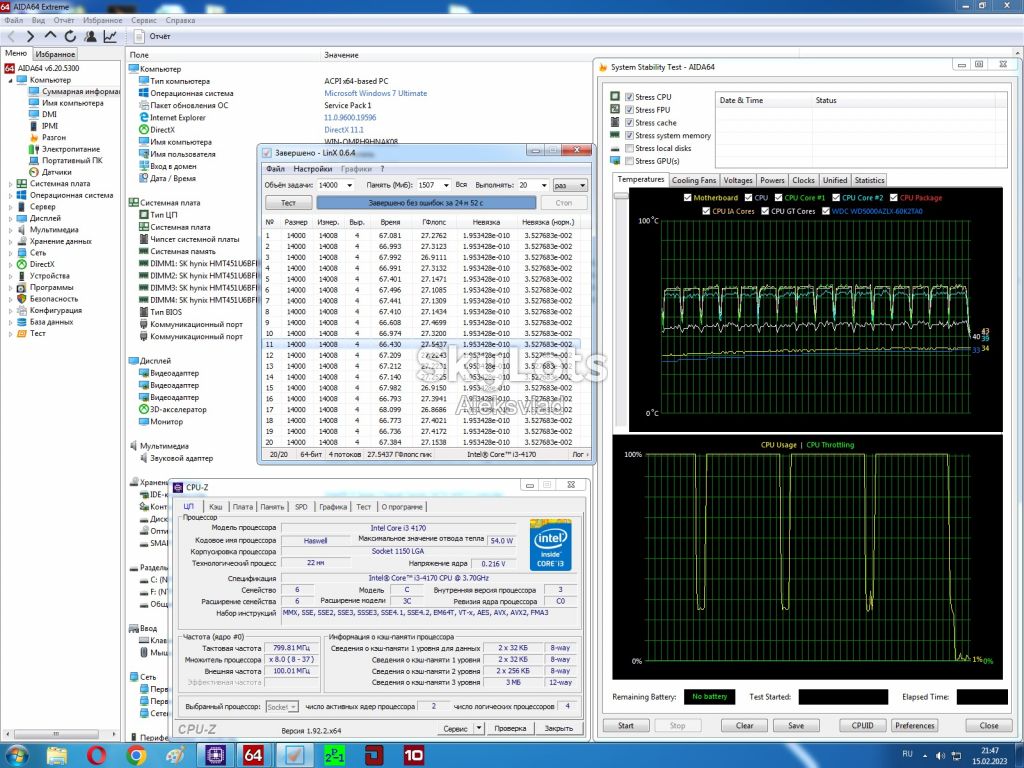Open the раз units dropdown in LinX

[x=569, y=185]
